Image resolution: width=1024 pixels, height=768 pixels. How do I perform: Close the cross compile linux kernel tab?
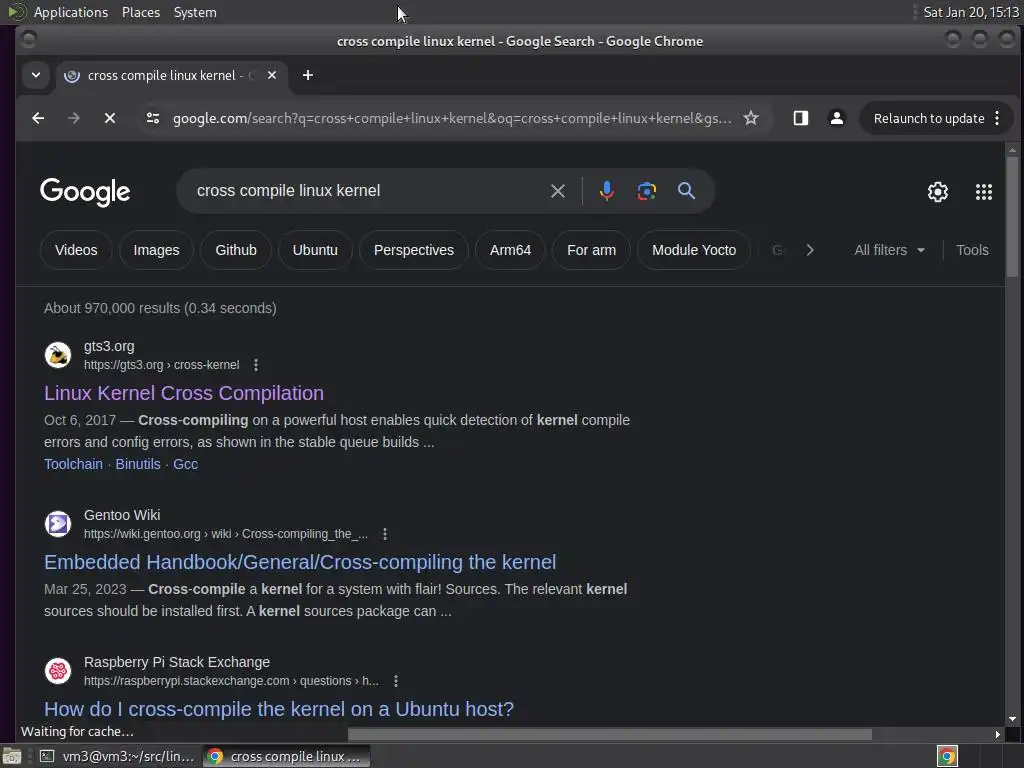click(x=272, y=75)
